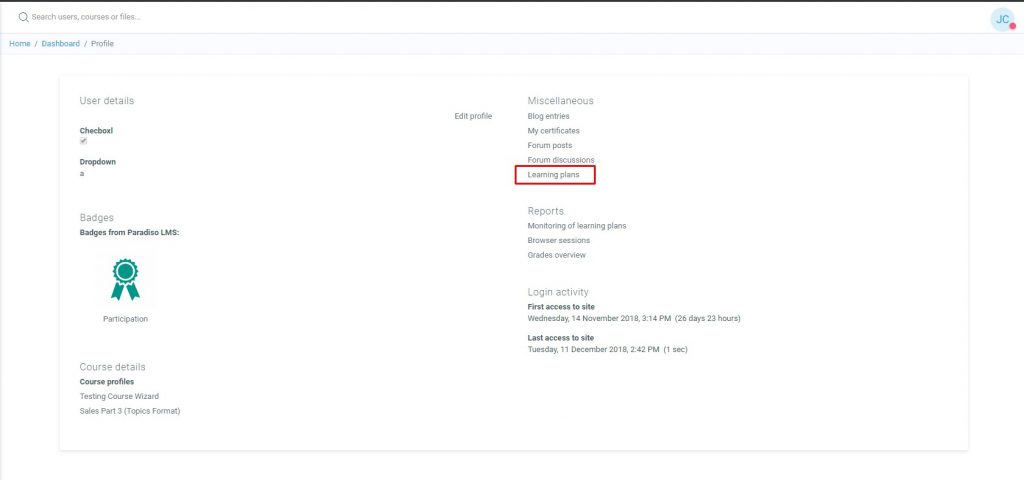Open Blog entries
Viewport: 1024px width, 480px height.
(x=548, y=116)
